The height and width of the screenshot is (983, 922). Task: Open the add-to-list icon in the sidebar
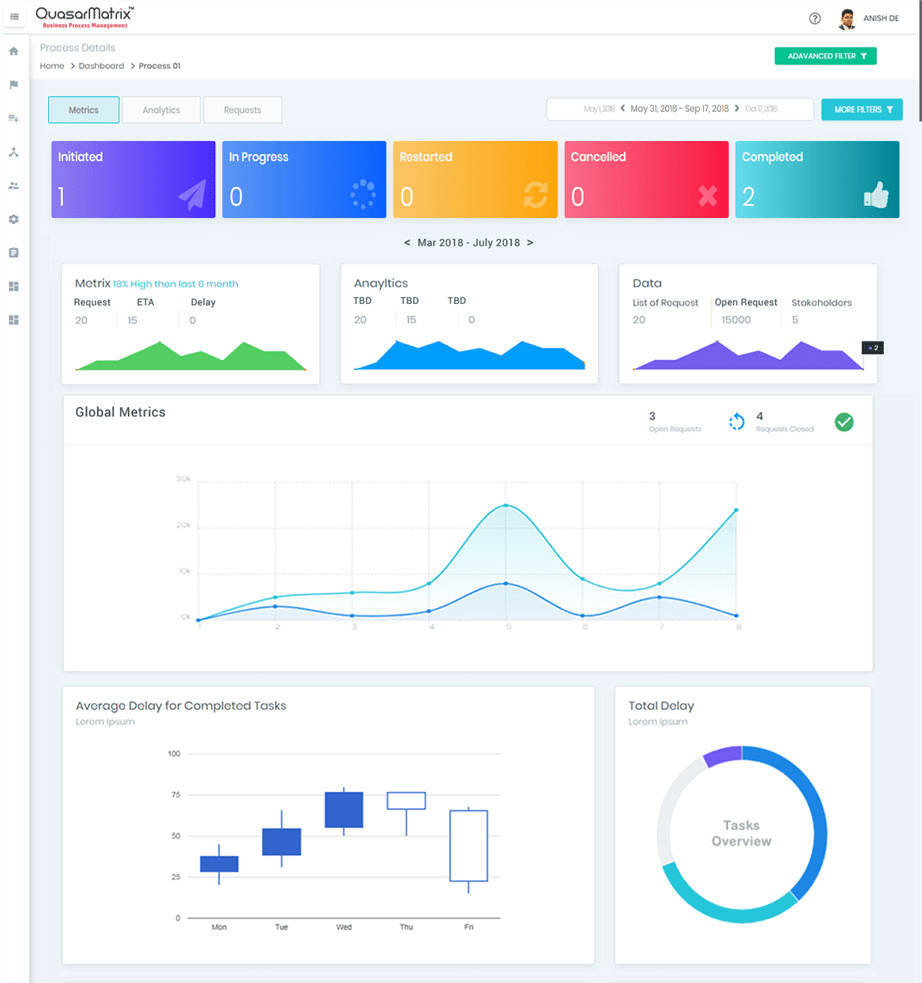tap(14, 118)
